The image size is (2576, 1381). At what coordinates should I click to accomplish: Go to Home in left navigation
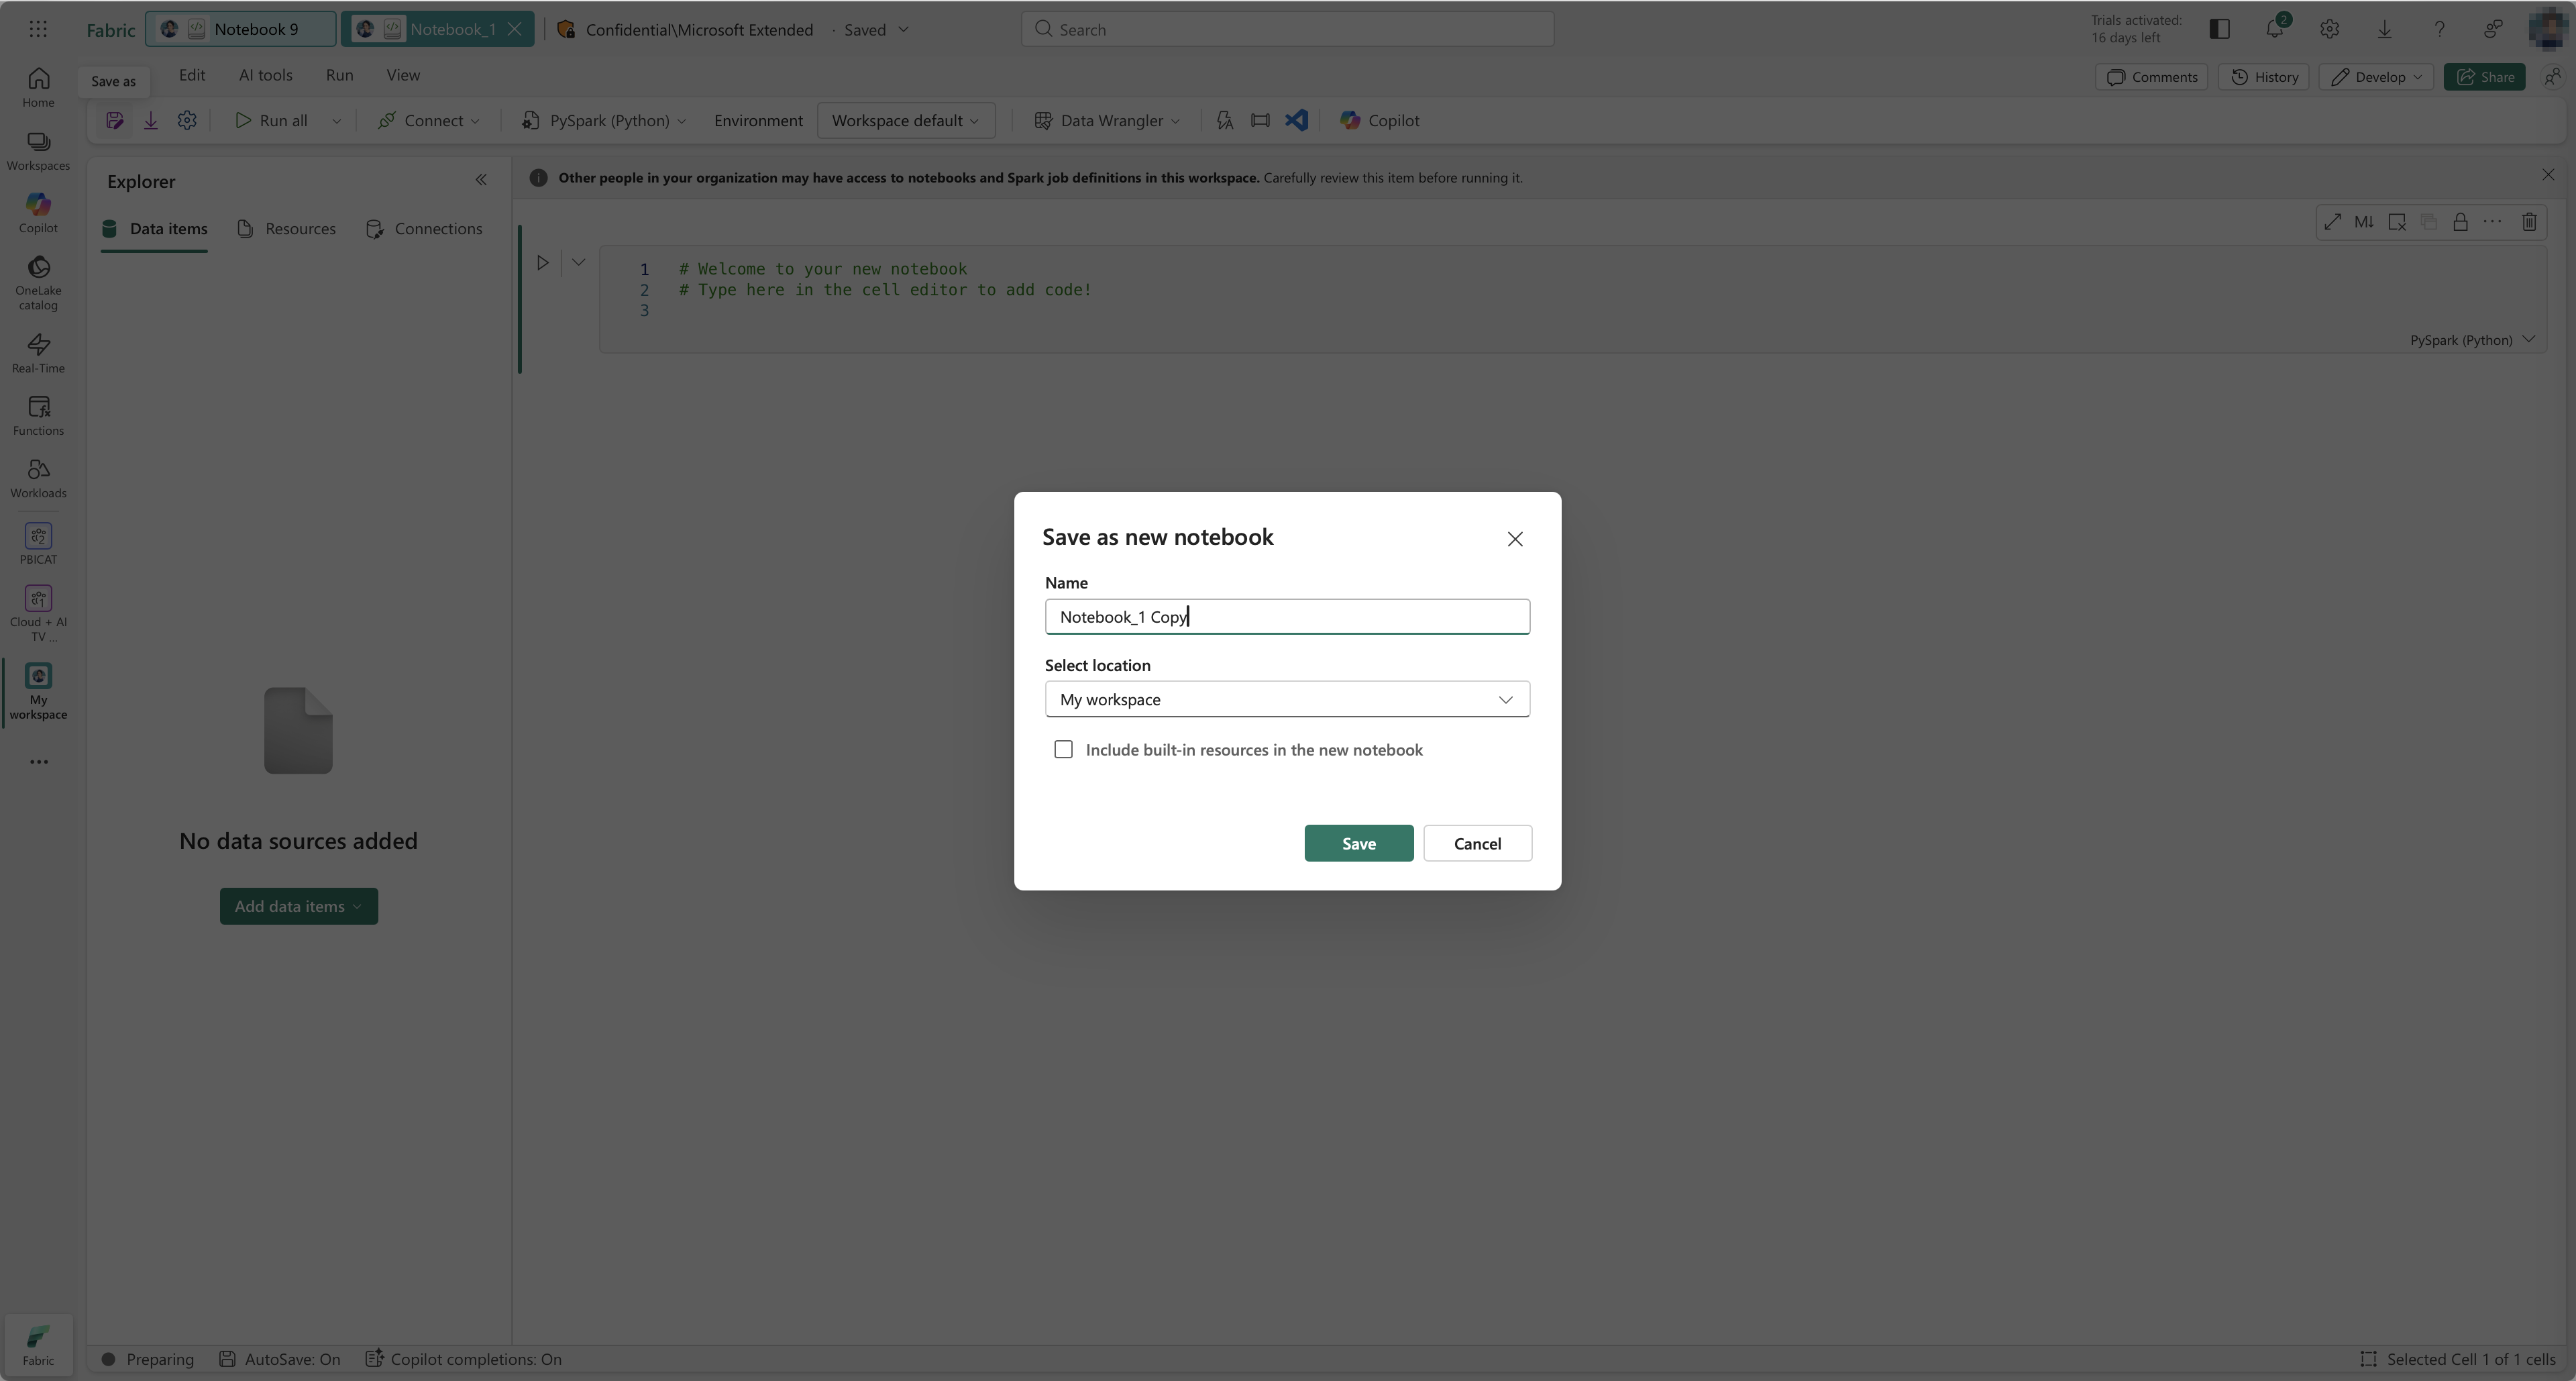click(x=38, y=88)
